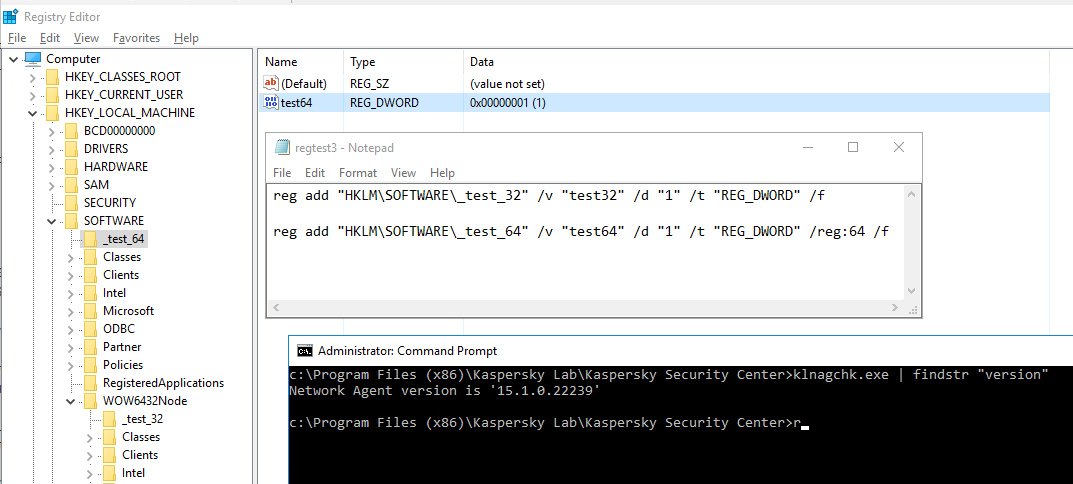Maximize the regtest3 Notepad window
The width and height of the screenshot is (1073, 484).
coord(853,147)
